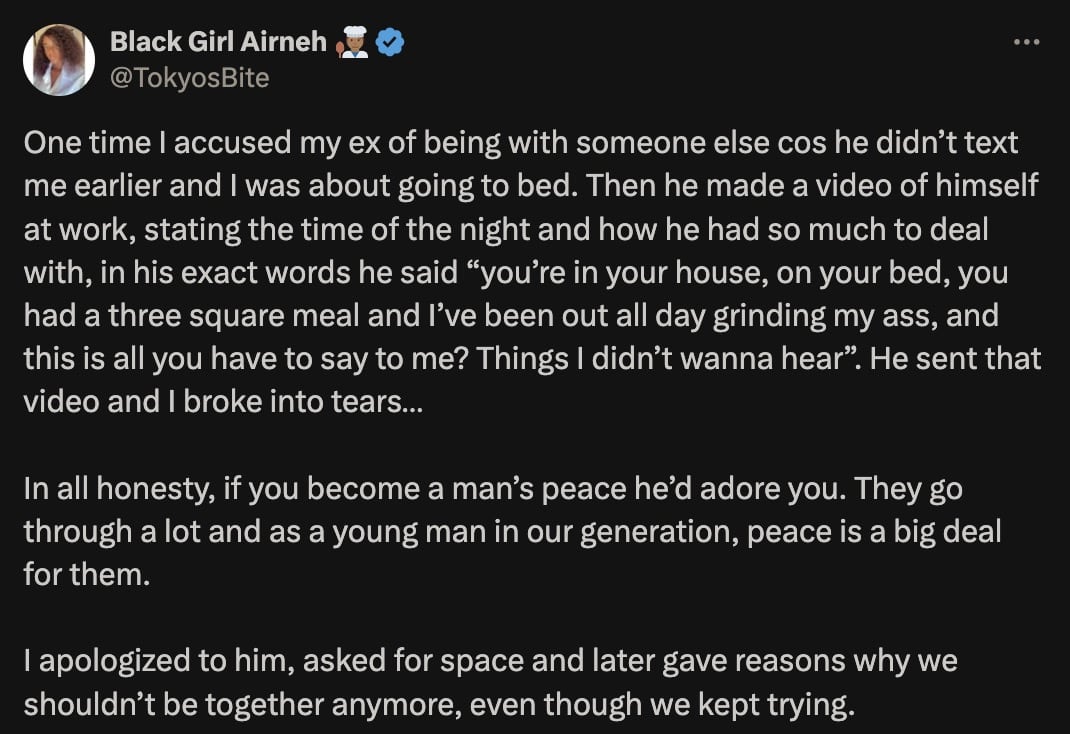Click the blue verified checkmark badge
The width and height of the screenshot is (1070, 734).
[x=390, y=42]
